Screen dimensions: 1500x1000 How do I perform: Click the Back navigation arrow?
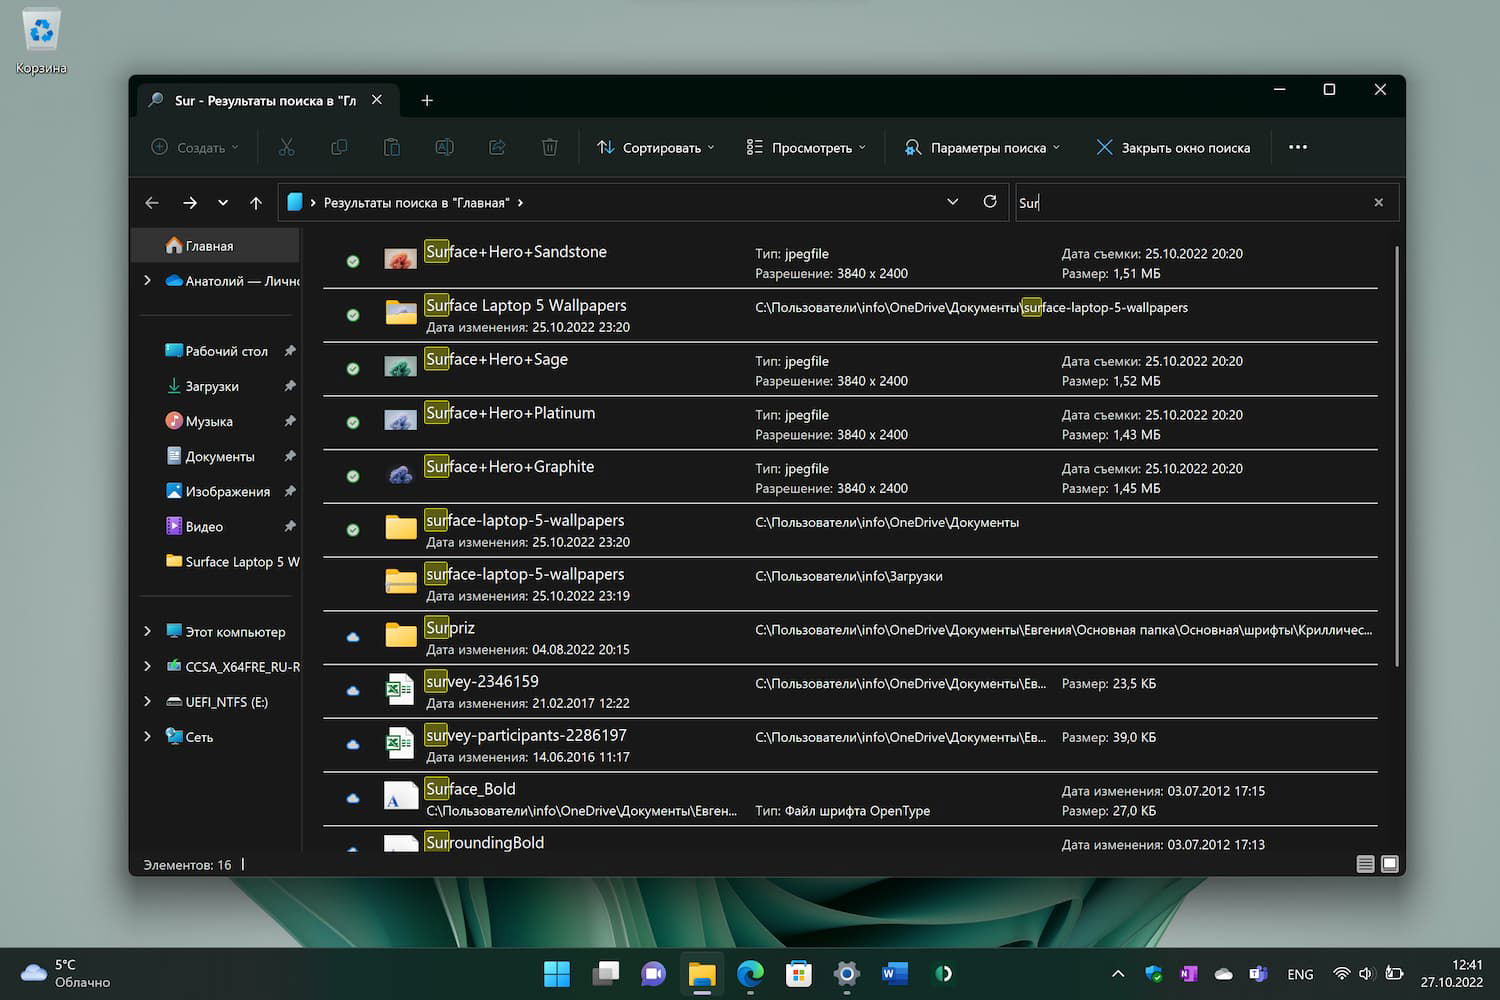[152, 203]
